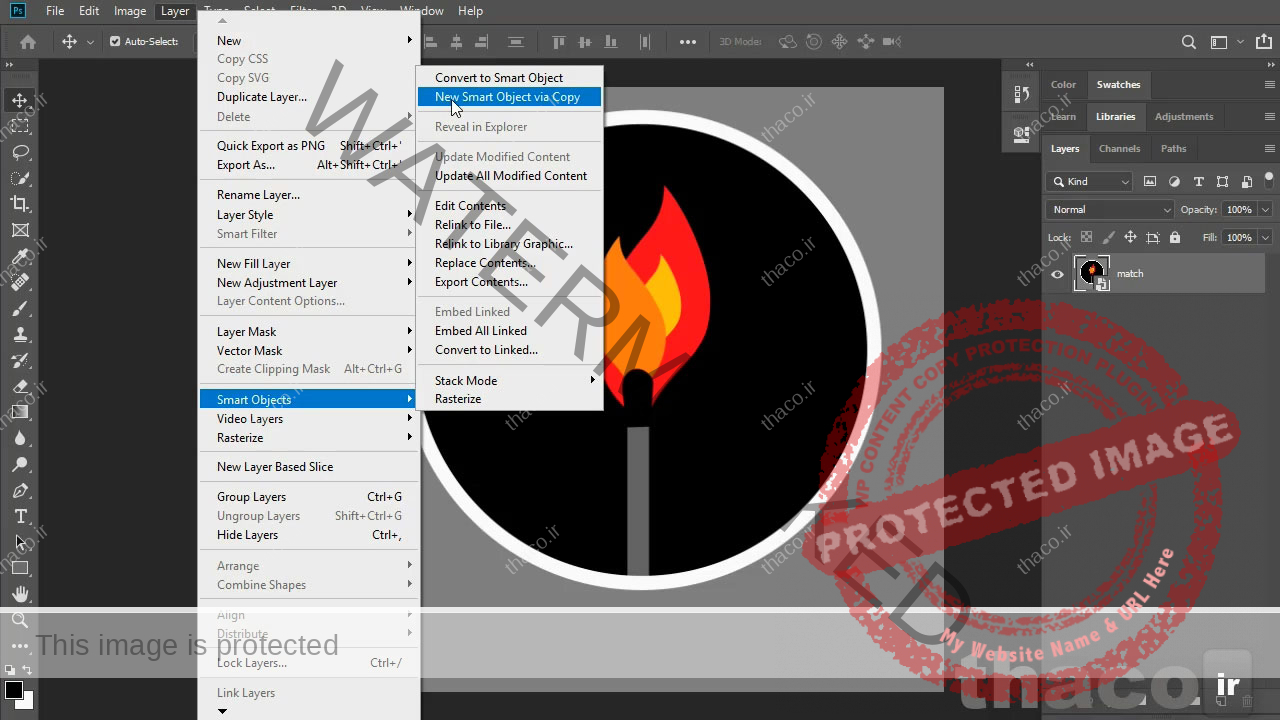Click Edit Contents in submenu
The width and height of the screenshot is (1280, 720).
pyautogui.click(x=510, y=206)
